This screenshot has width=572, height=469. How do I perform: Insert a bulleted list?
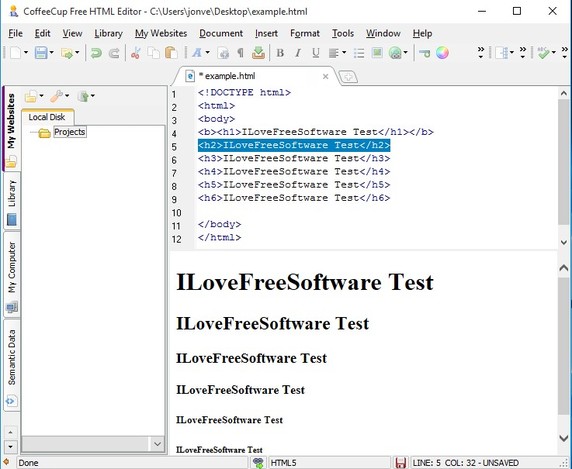pos(359,54)
